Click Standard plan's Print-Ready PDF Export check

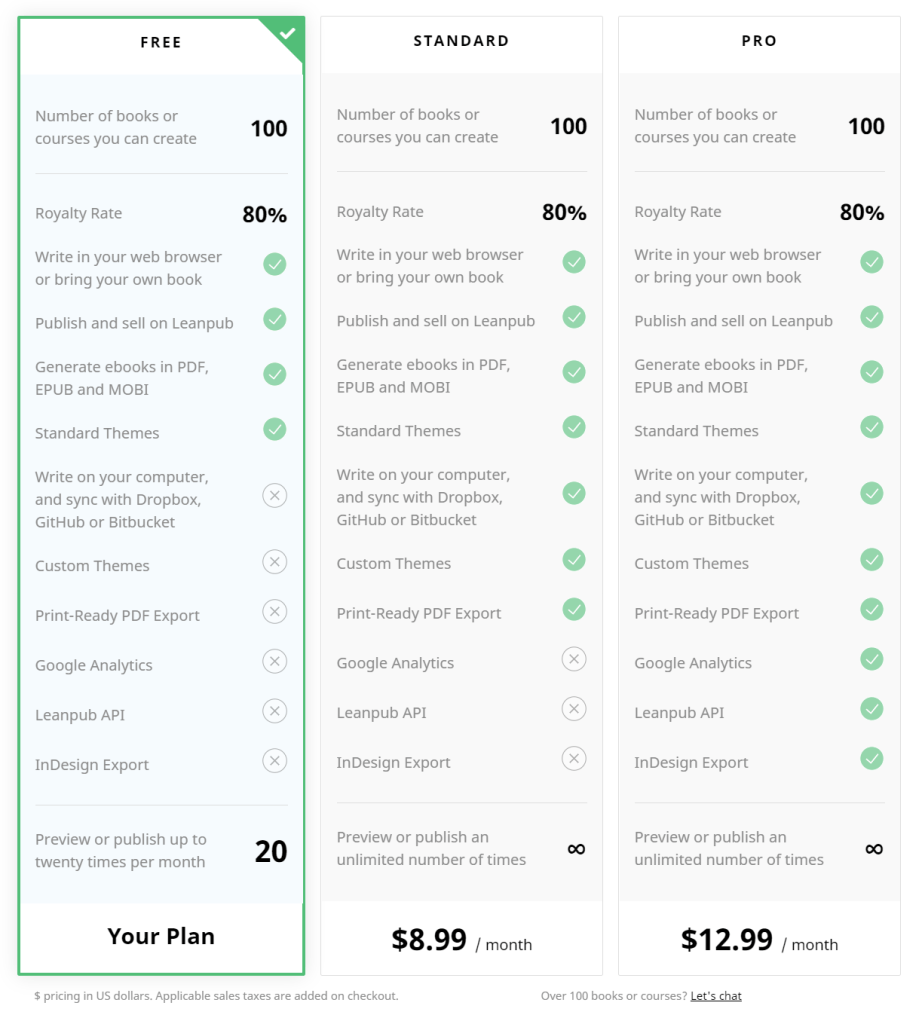click(573, 609)
